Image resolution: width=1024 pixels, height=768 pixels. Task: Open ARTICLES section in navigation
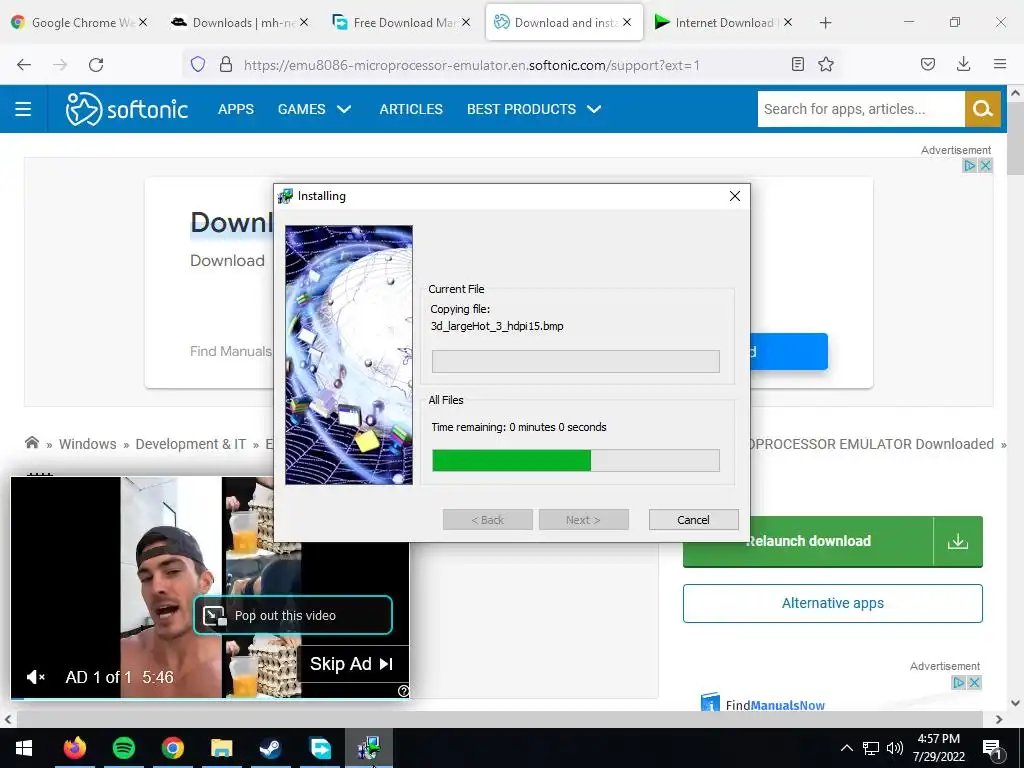click(x=411, y=109)
